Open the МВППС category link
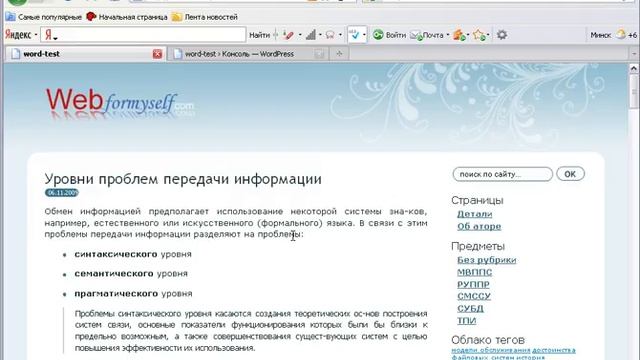 click(475, 272)
